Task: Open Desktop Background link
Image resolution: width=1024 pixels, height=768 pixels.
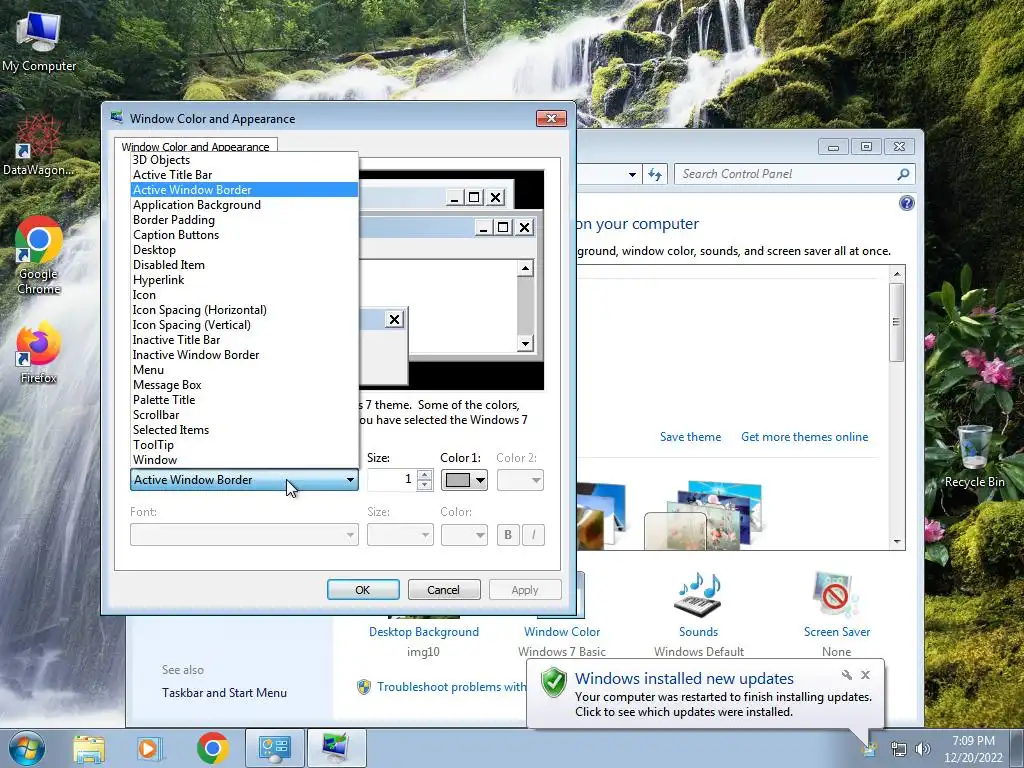Action: point(424,632)
